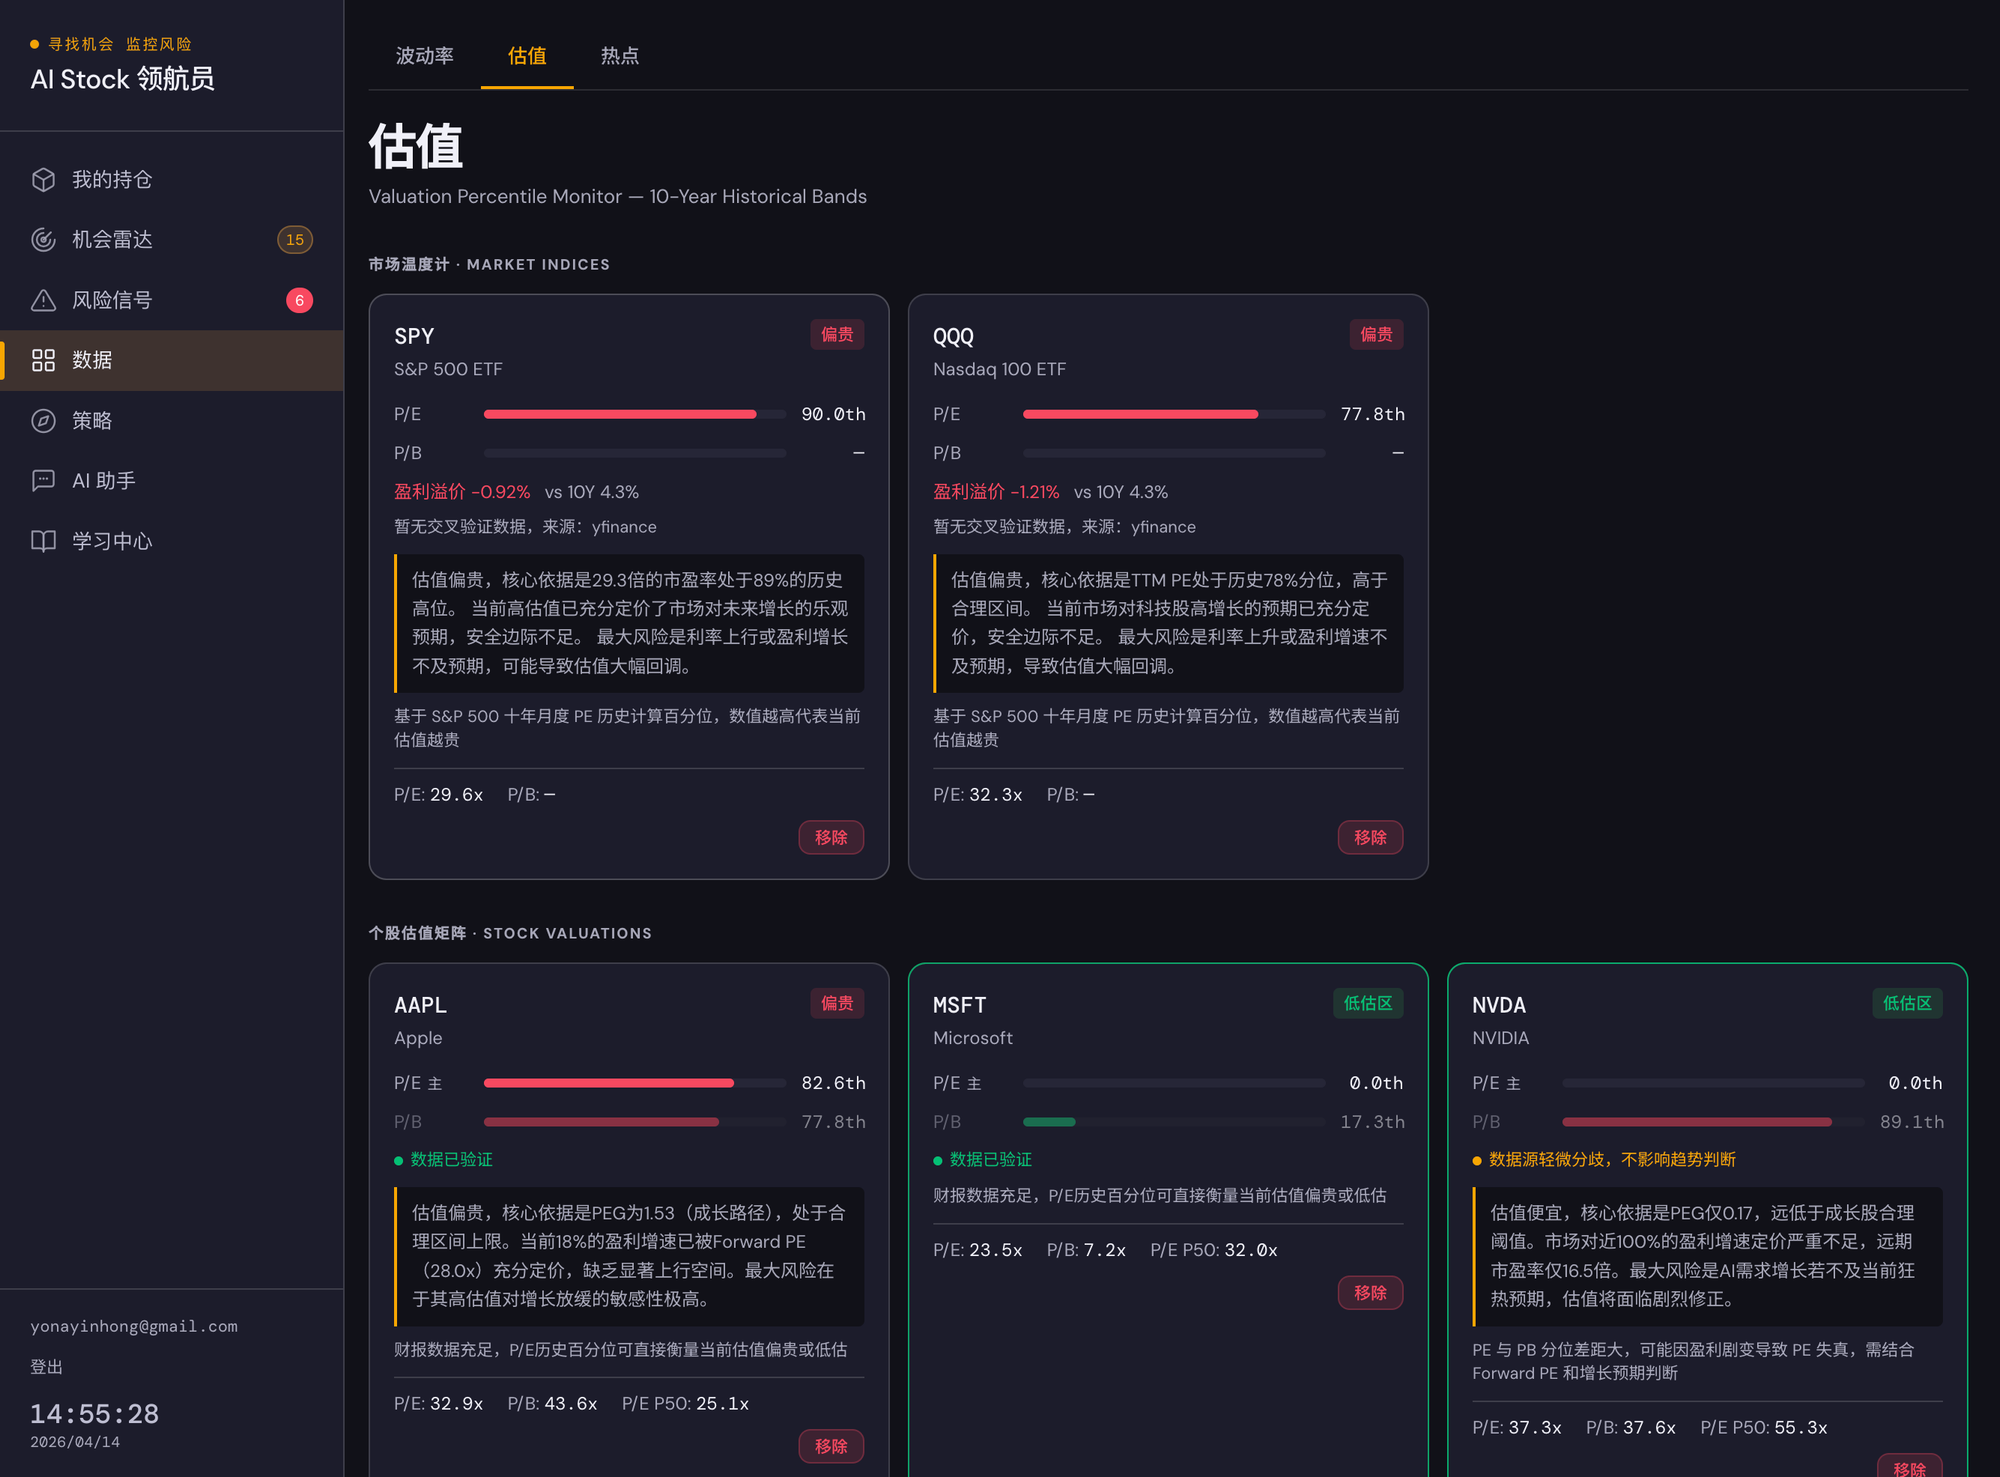The height and width of the screenshot is (1477, 2000).
Task: Click the 数据已验证 indicator on AAPL
Action: click(x=444, y=1159)
